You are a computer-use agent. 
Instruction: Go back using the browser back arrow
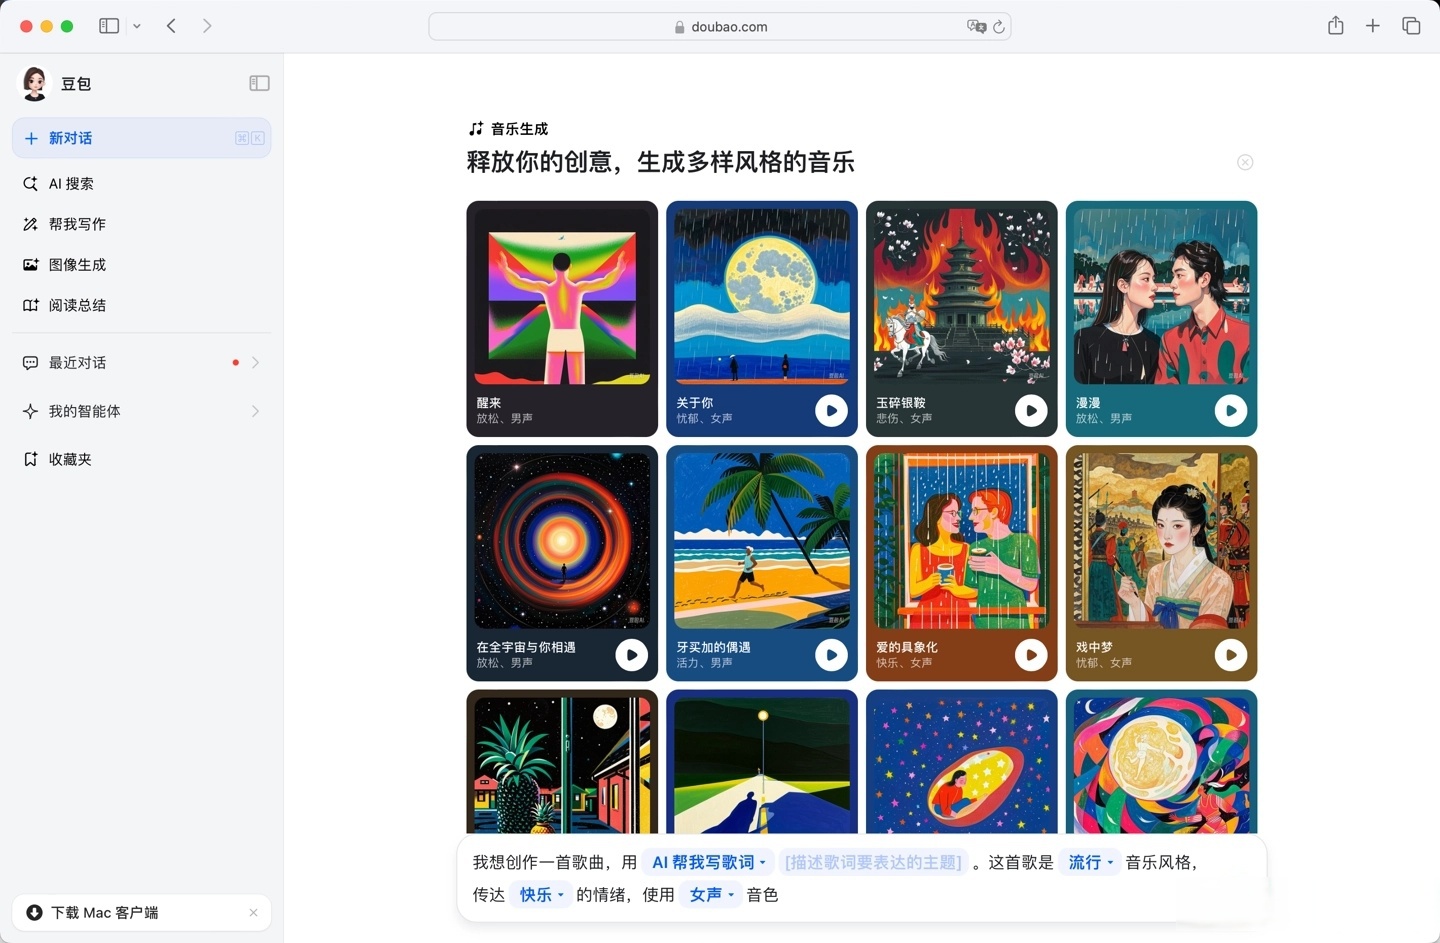click(x=171, y=26)
